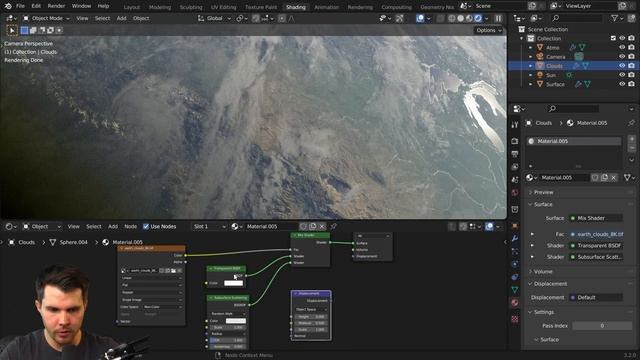Viewport: 640px width, 360px height.
Task: Click the Blender logo icon
Action: [x=8, y=6]
